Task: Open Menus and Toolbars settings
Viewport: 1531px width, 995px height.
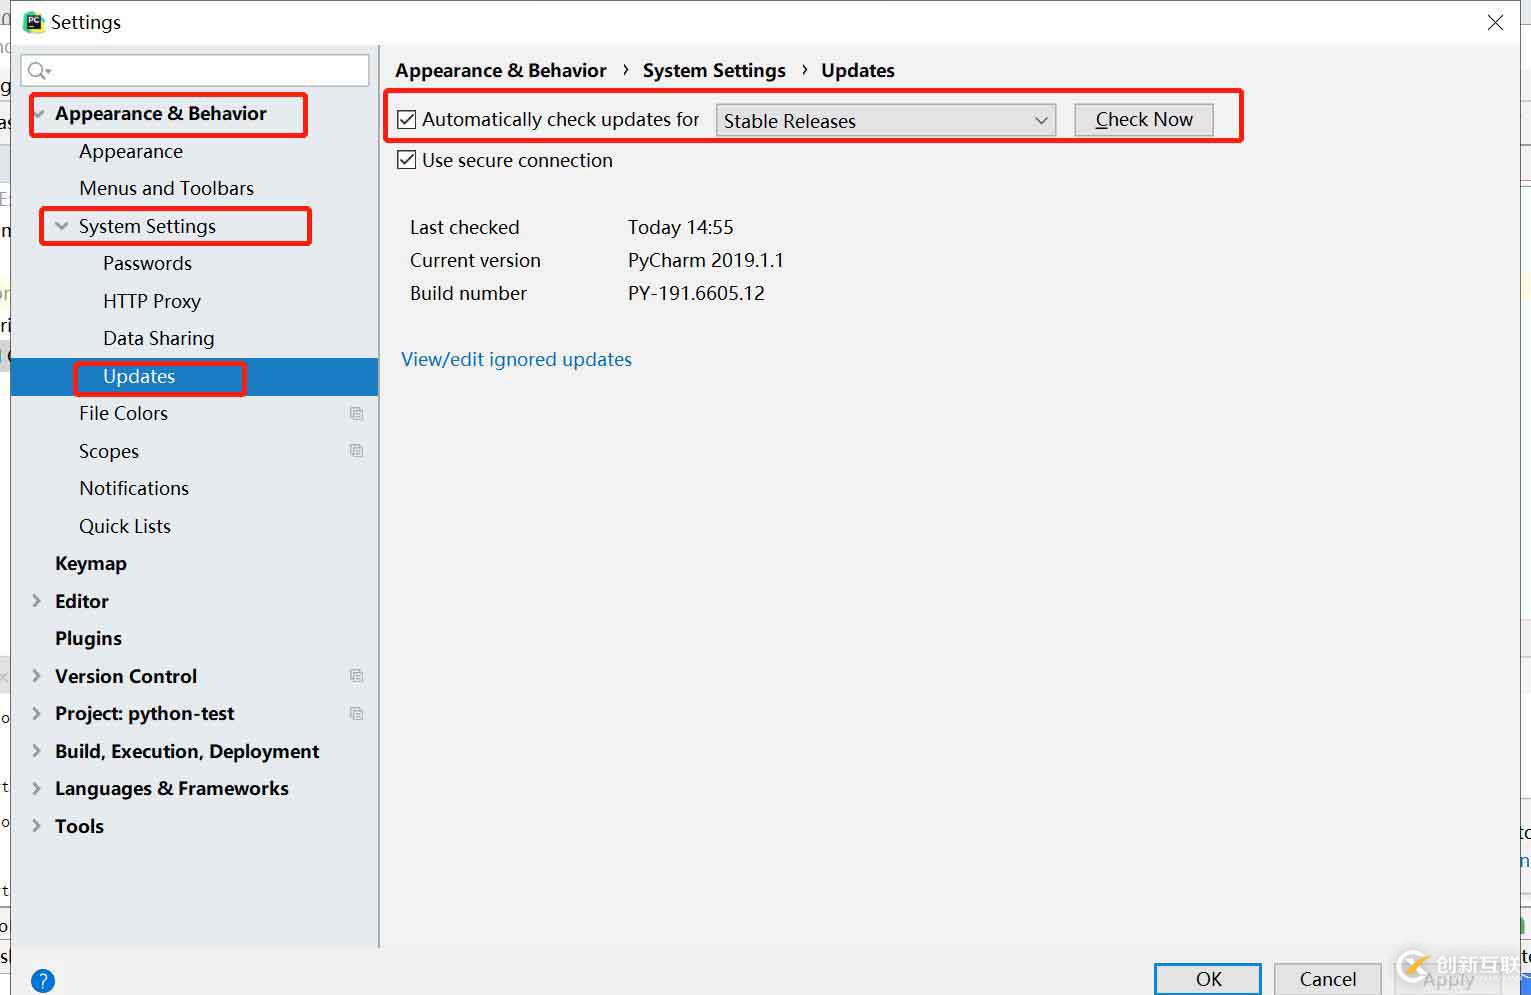Action: [x=166, y=188]
